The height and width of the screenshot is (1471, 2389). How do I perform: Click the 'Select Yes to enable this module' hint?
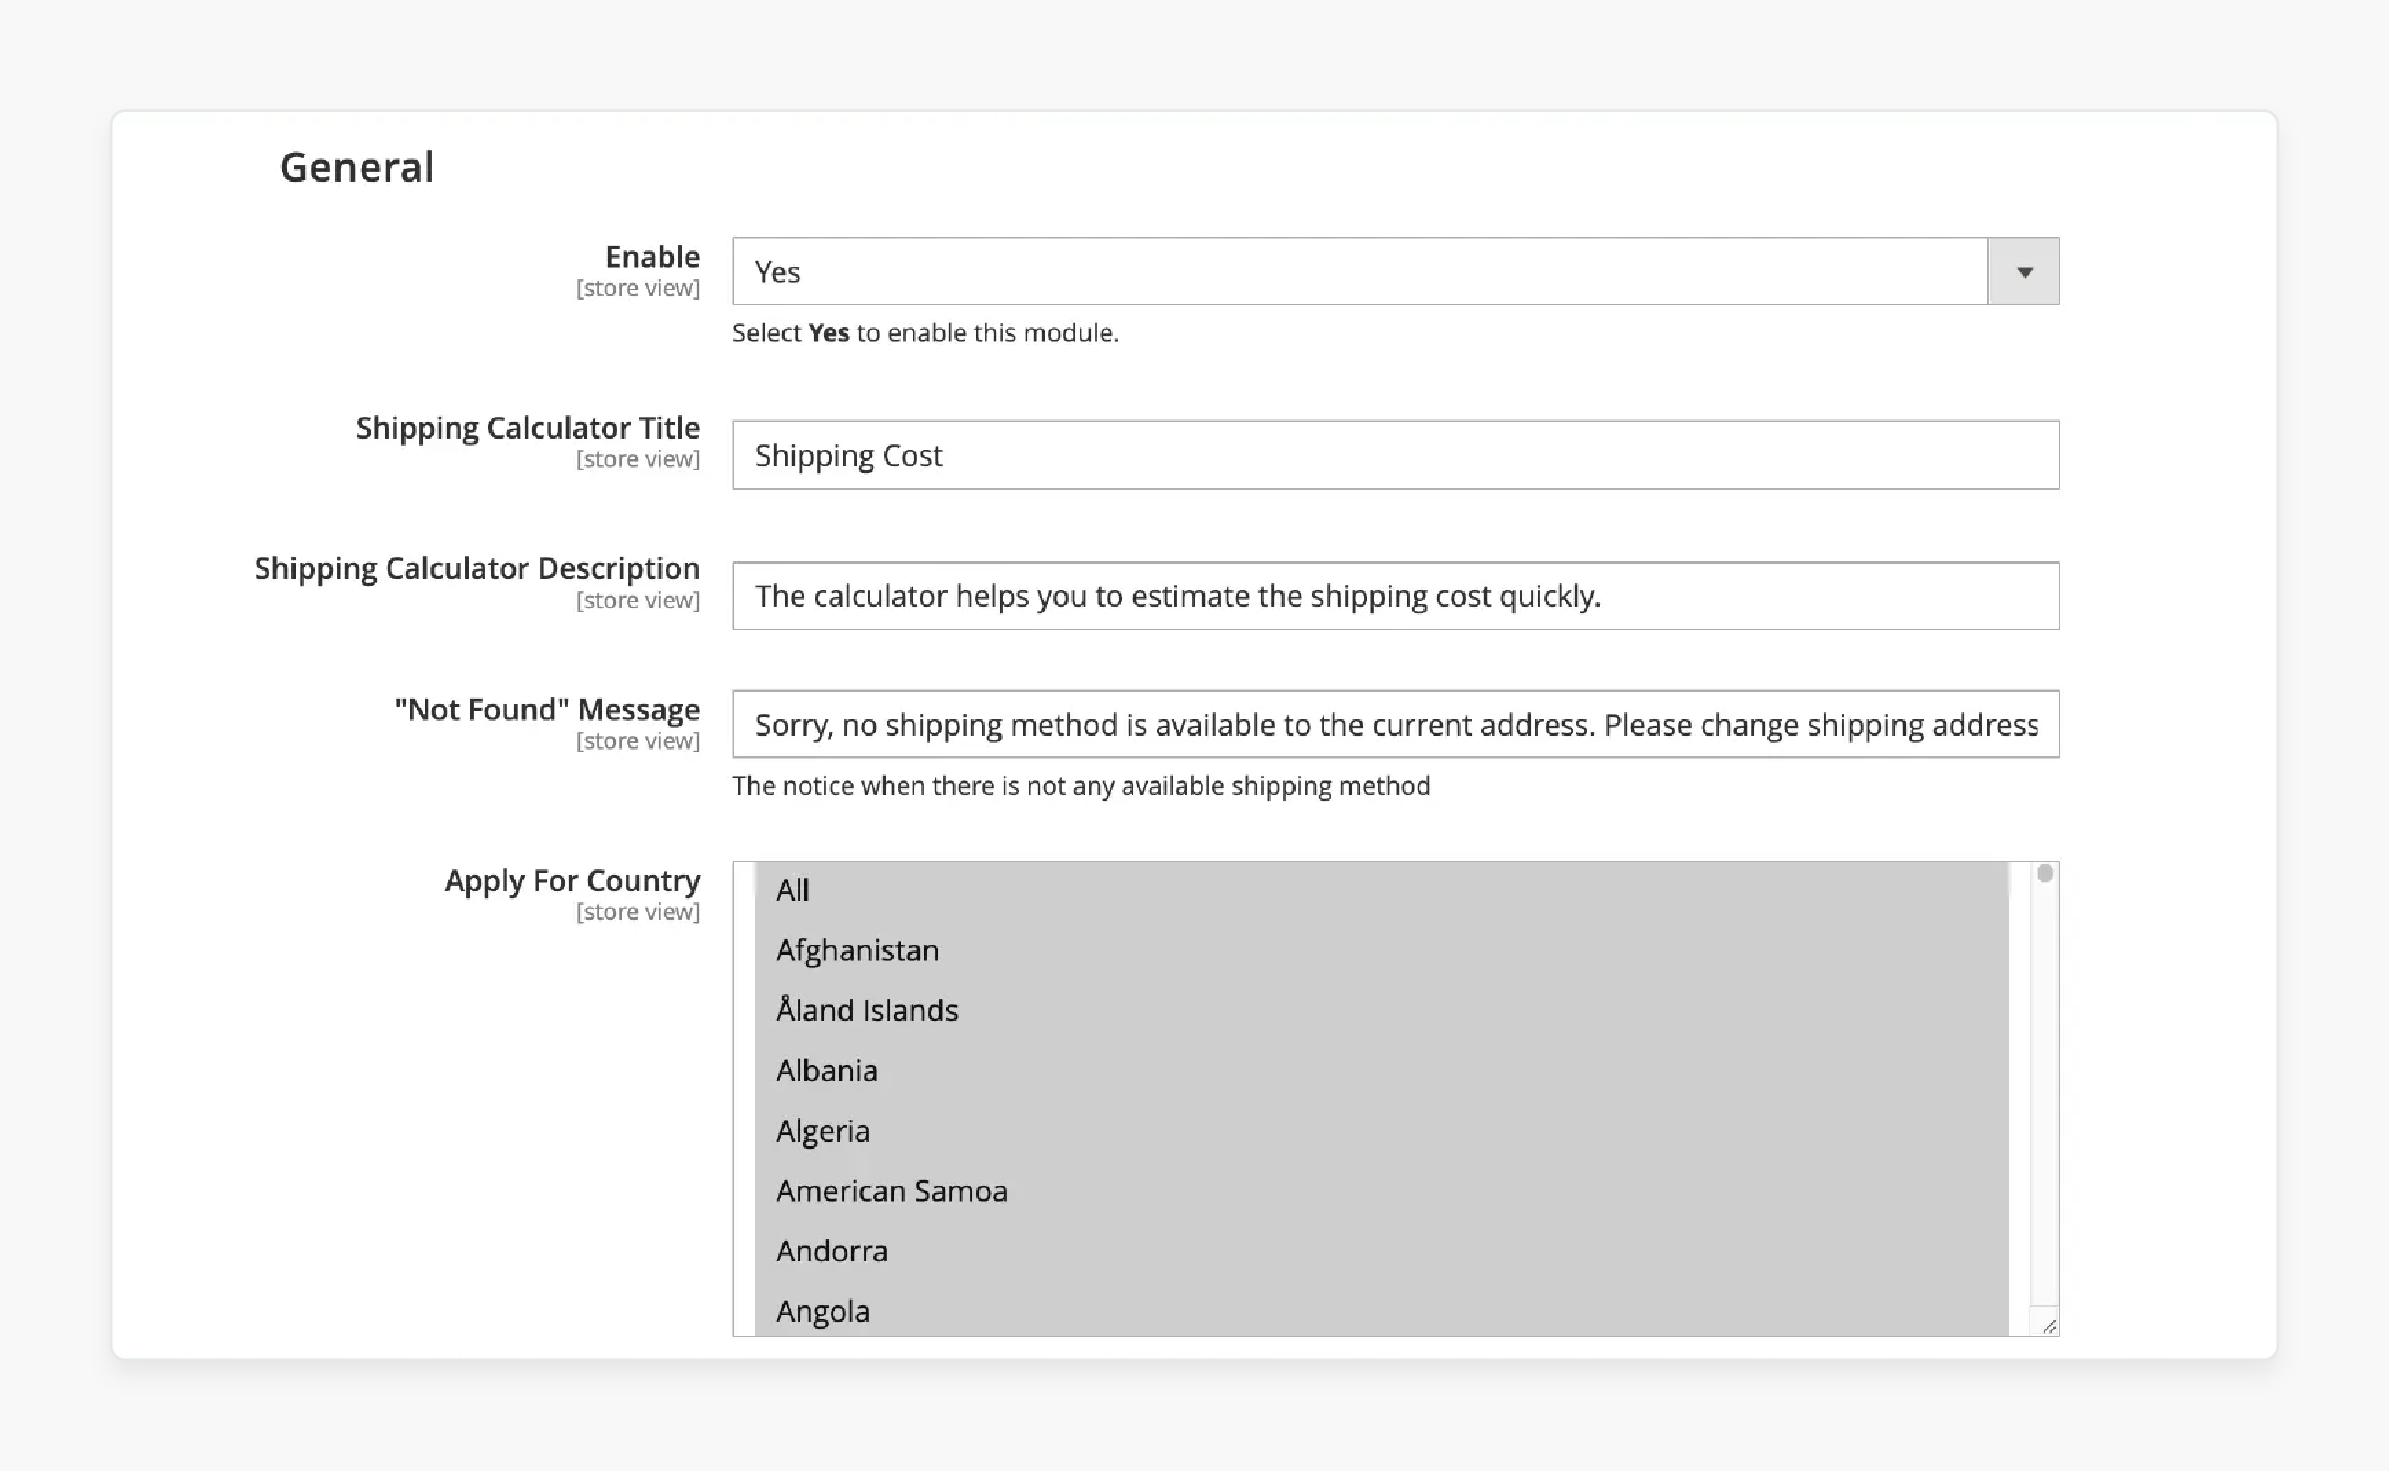click(x=925, y=333)
